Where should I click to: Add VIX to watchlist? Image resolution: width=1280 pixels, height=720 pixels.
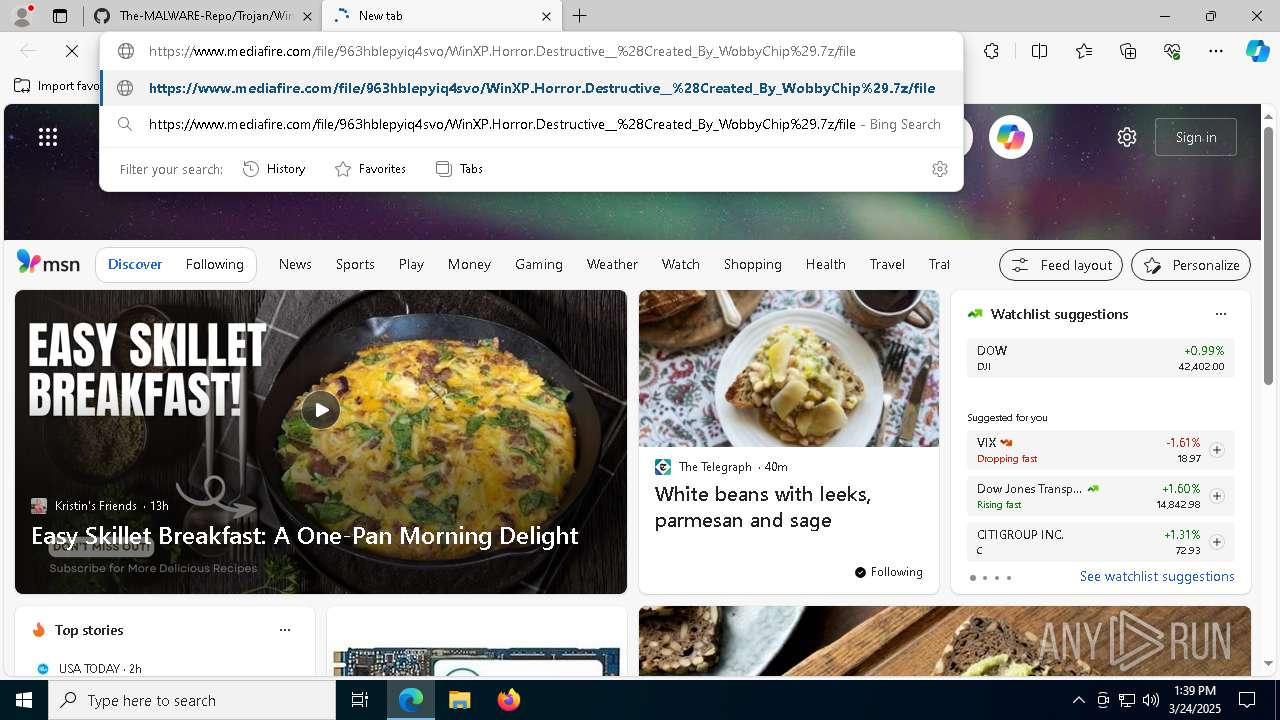click(1217, 450)
